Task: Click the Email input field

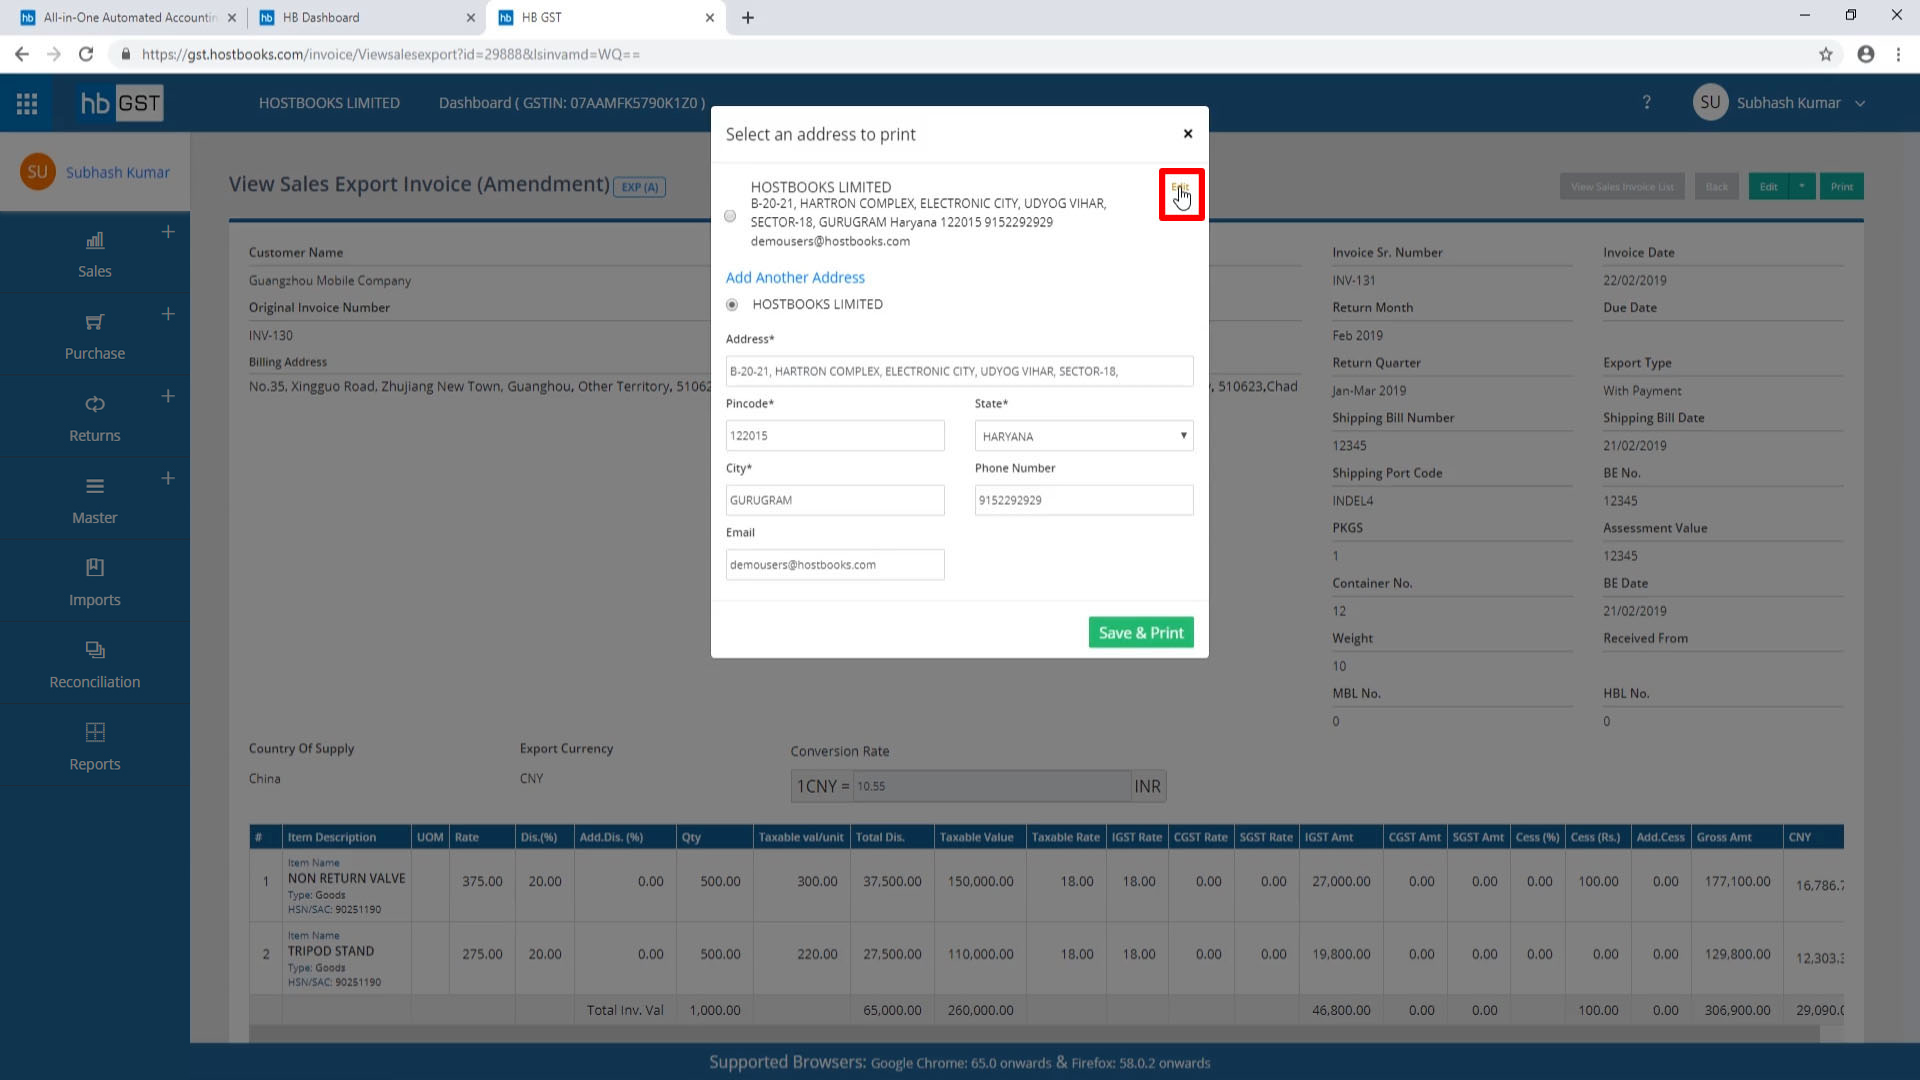Action: [x=835, y=565]
